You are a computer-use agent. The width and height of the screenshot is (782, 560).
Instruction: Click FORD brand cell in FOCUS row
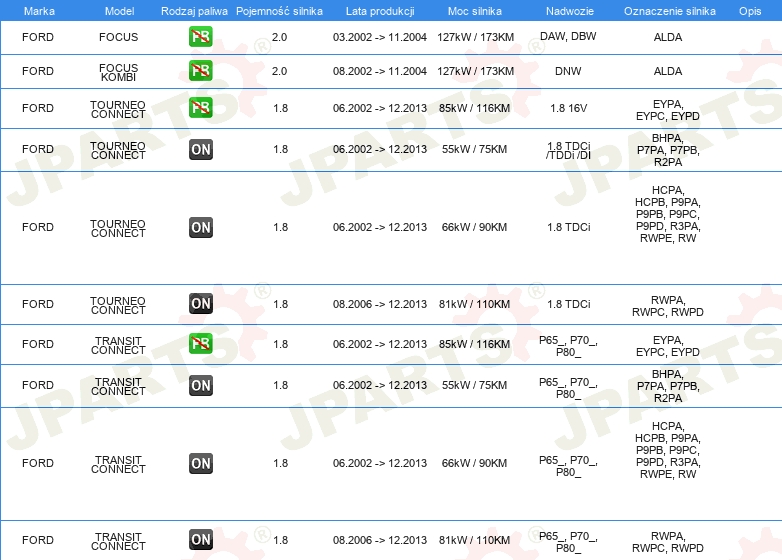tap(38, 37)
